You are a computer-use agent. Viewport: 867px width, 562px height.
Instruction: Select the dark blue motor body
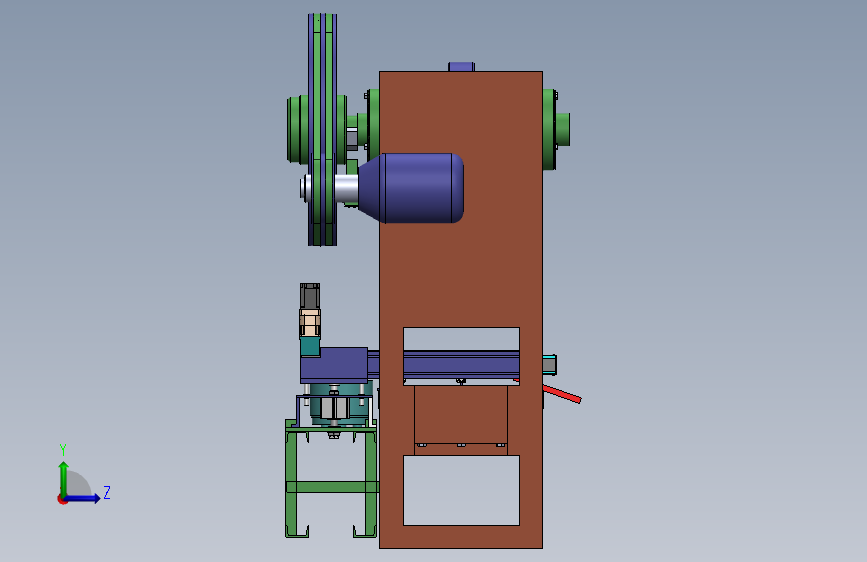(x=412, y=188)
